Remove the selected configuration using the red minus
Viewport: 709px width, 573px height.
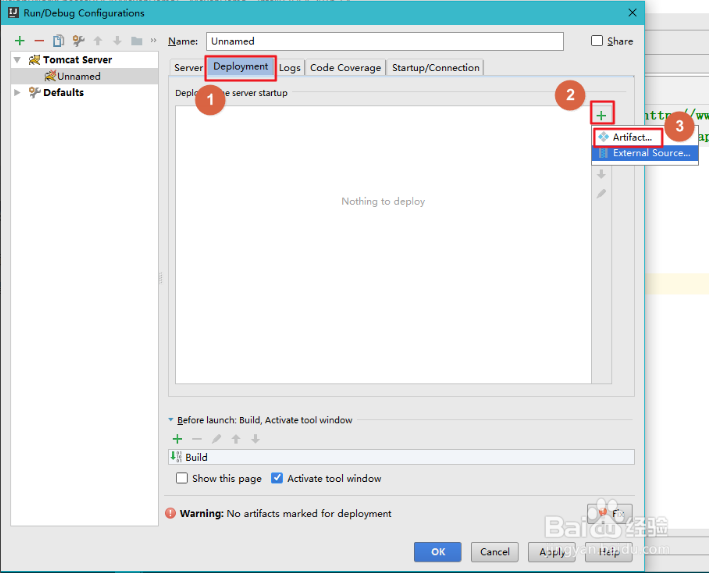[39, 41]
